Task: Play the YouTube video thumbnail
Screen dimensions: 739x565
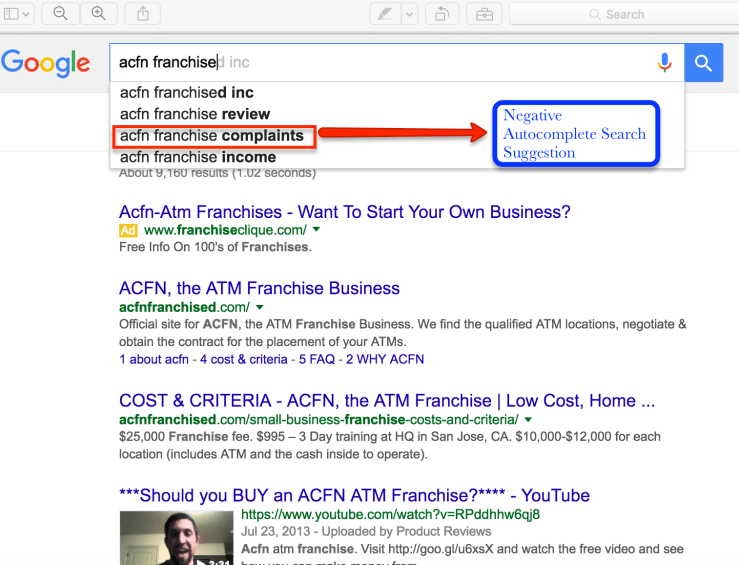Action: (176, 538)
